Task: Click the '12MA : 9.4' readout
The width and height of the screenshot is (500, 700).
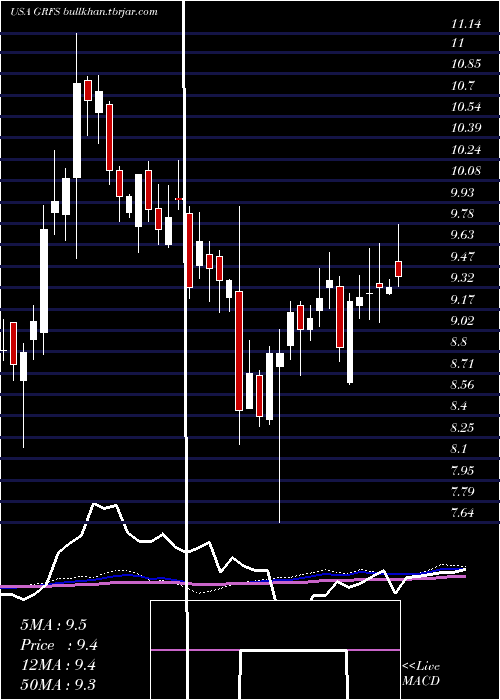Action: point(59,665)
